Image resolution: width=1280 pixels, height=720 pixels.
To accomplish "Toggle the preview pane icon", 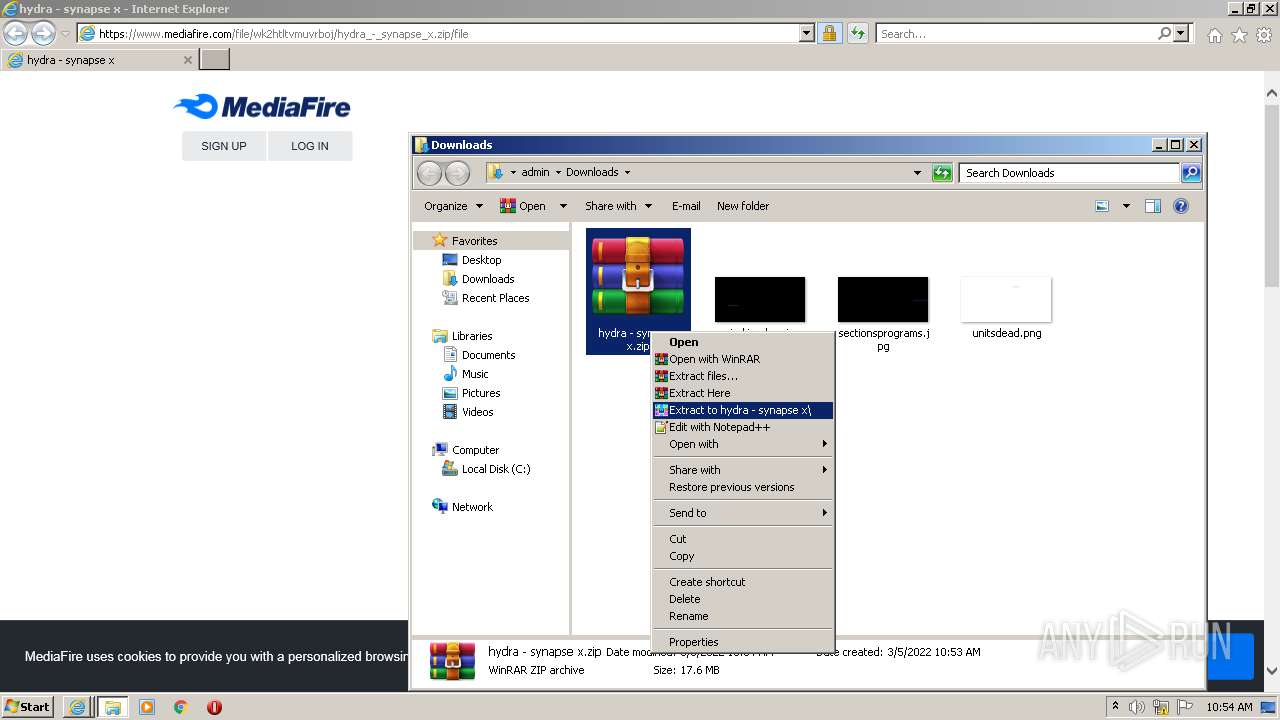I will pyautogui.click(x=1152, y=206).
